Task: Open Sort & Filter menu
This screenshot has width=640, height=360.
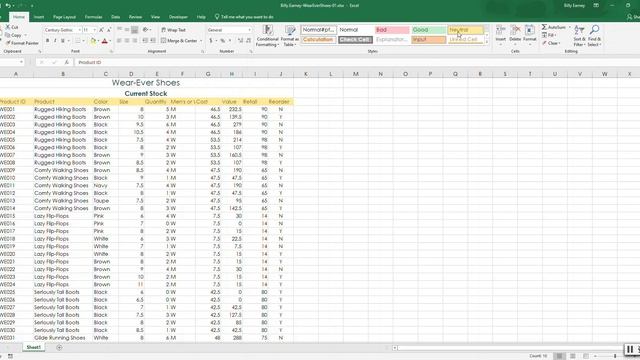Action: (579, 36)
